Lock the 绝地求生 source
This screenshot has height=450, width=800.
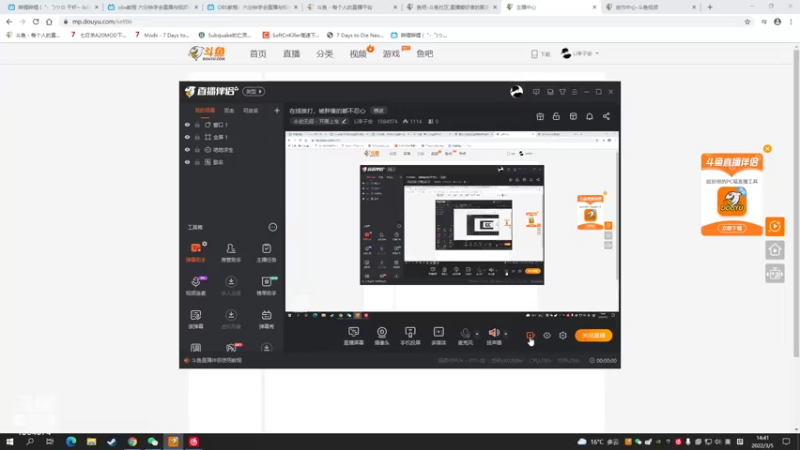(197, 150)
